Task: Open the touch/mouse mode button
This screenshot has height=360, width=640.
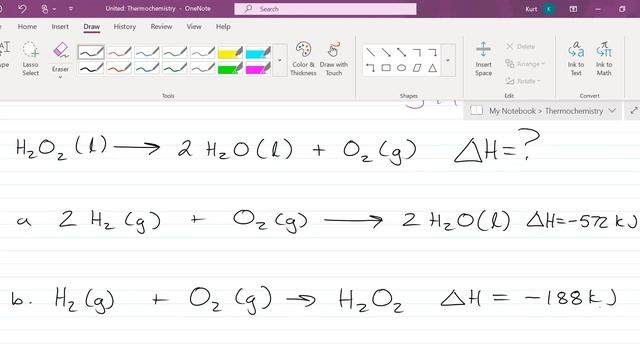Action: [45, 9]
